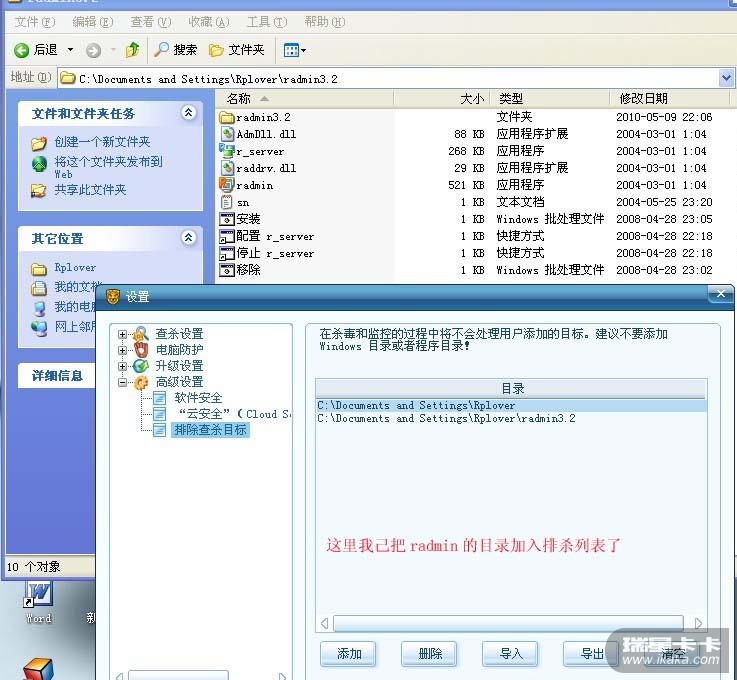Select the “云安全” (Cloud tree item

pyautogui.click(x=234, y=414)
